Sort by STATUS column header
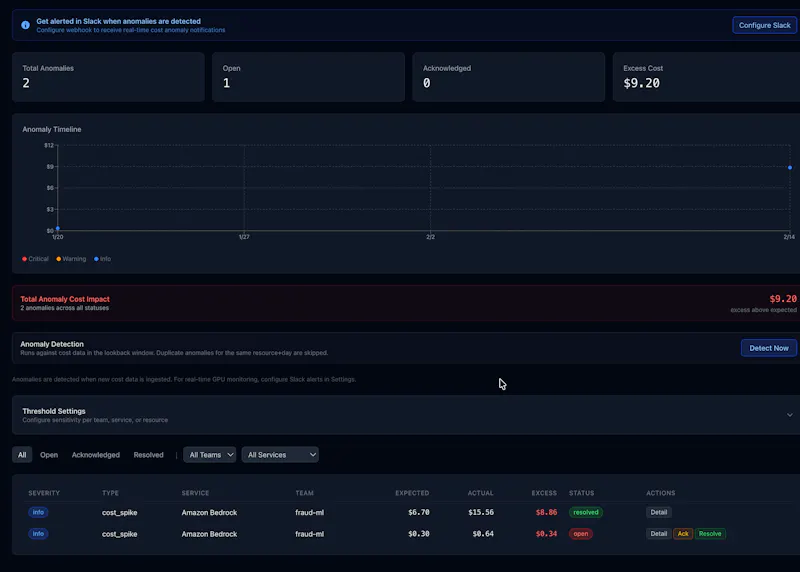800x572 pixels. coord(582,493)
